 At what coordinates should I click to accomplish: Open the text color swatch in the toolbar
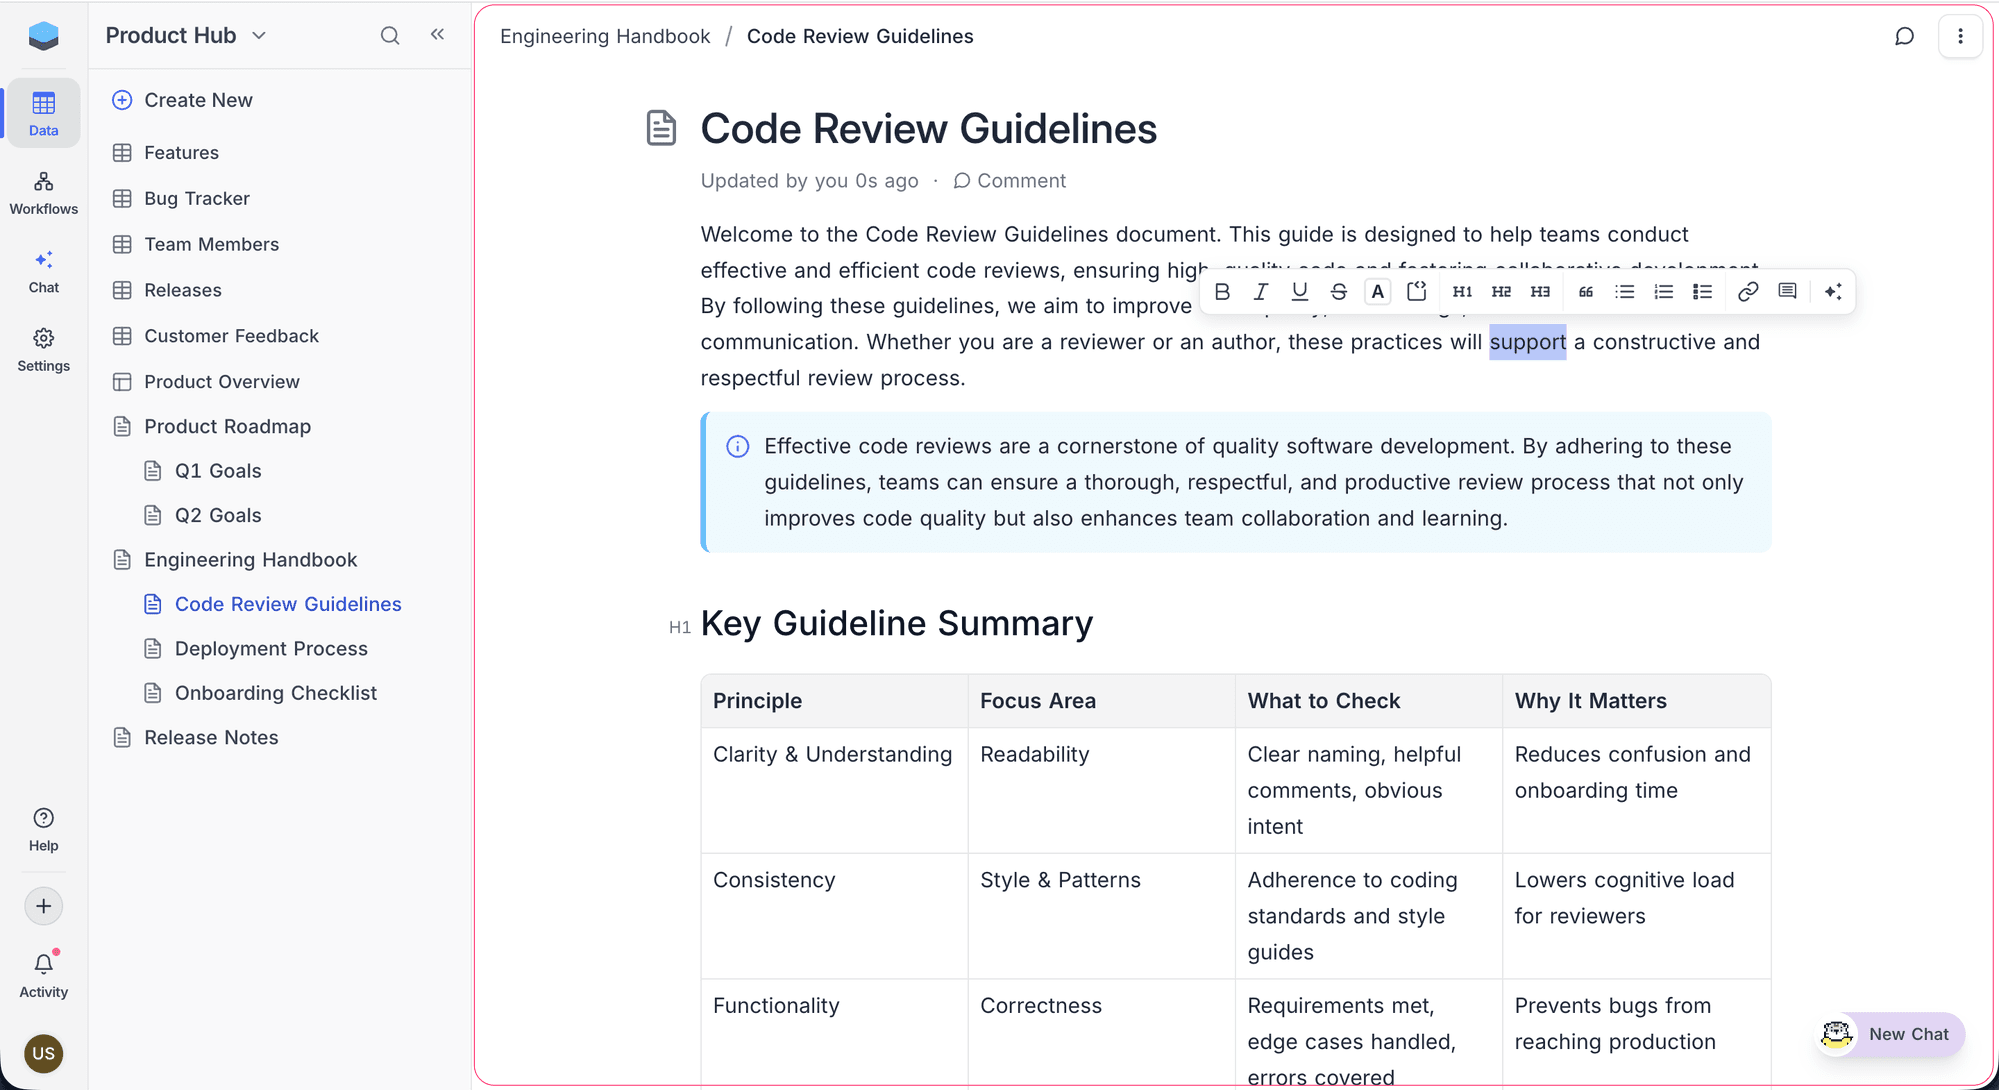pyautogui.click(x=1377, y=291)
